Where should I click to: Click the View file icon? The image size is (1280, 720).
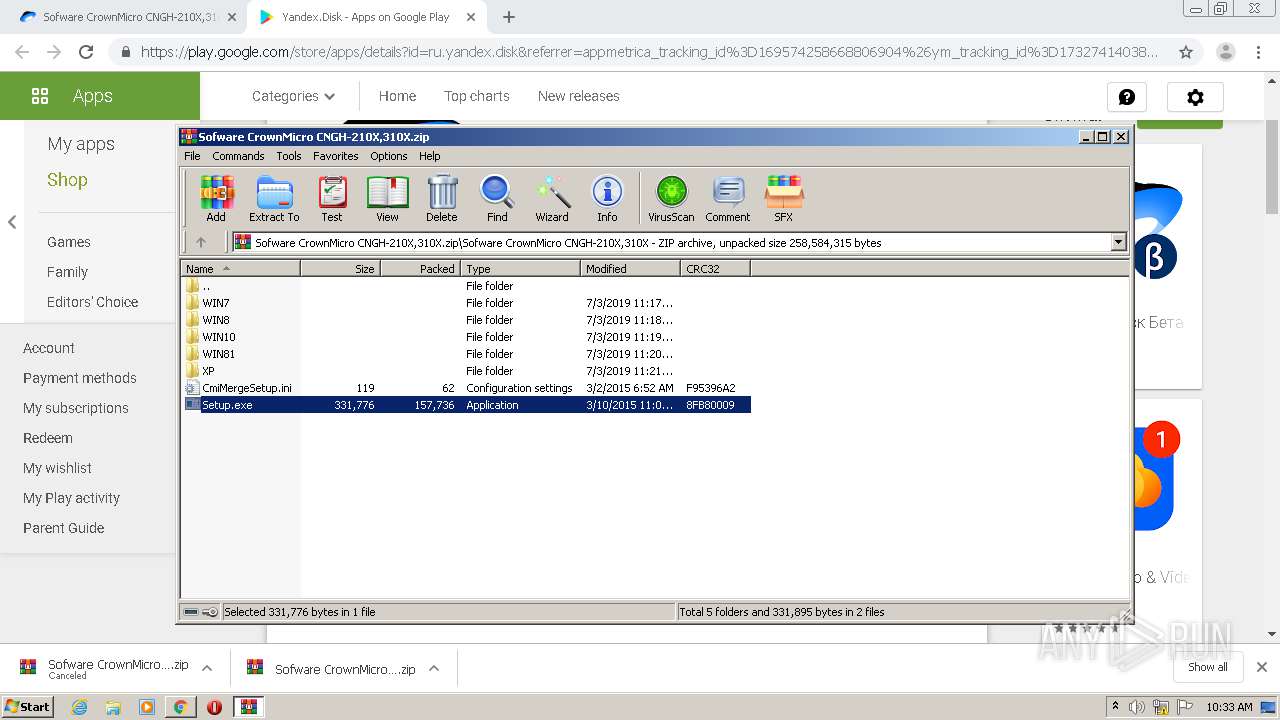click(x=387, y=198)
